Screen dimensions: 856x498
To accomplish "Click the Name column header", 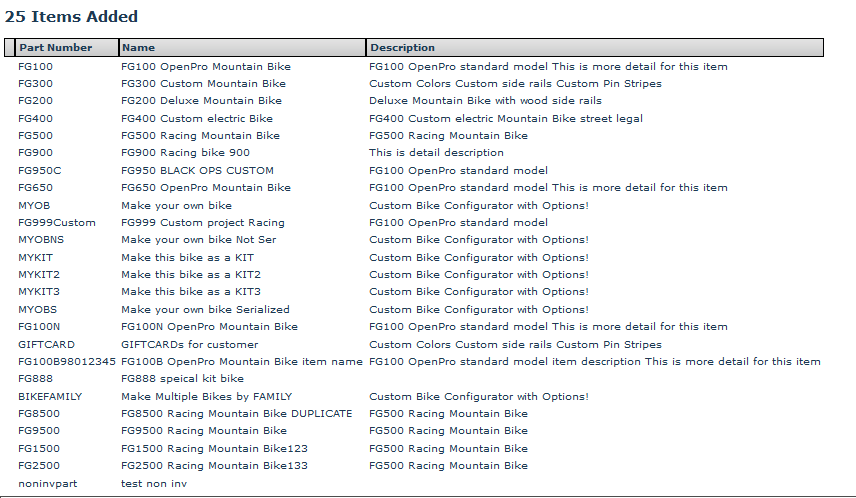I will pyautogui.click(x=138, y=48).
